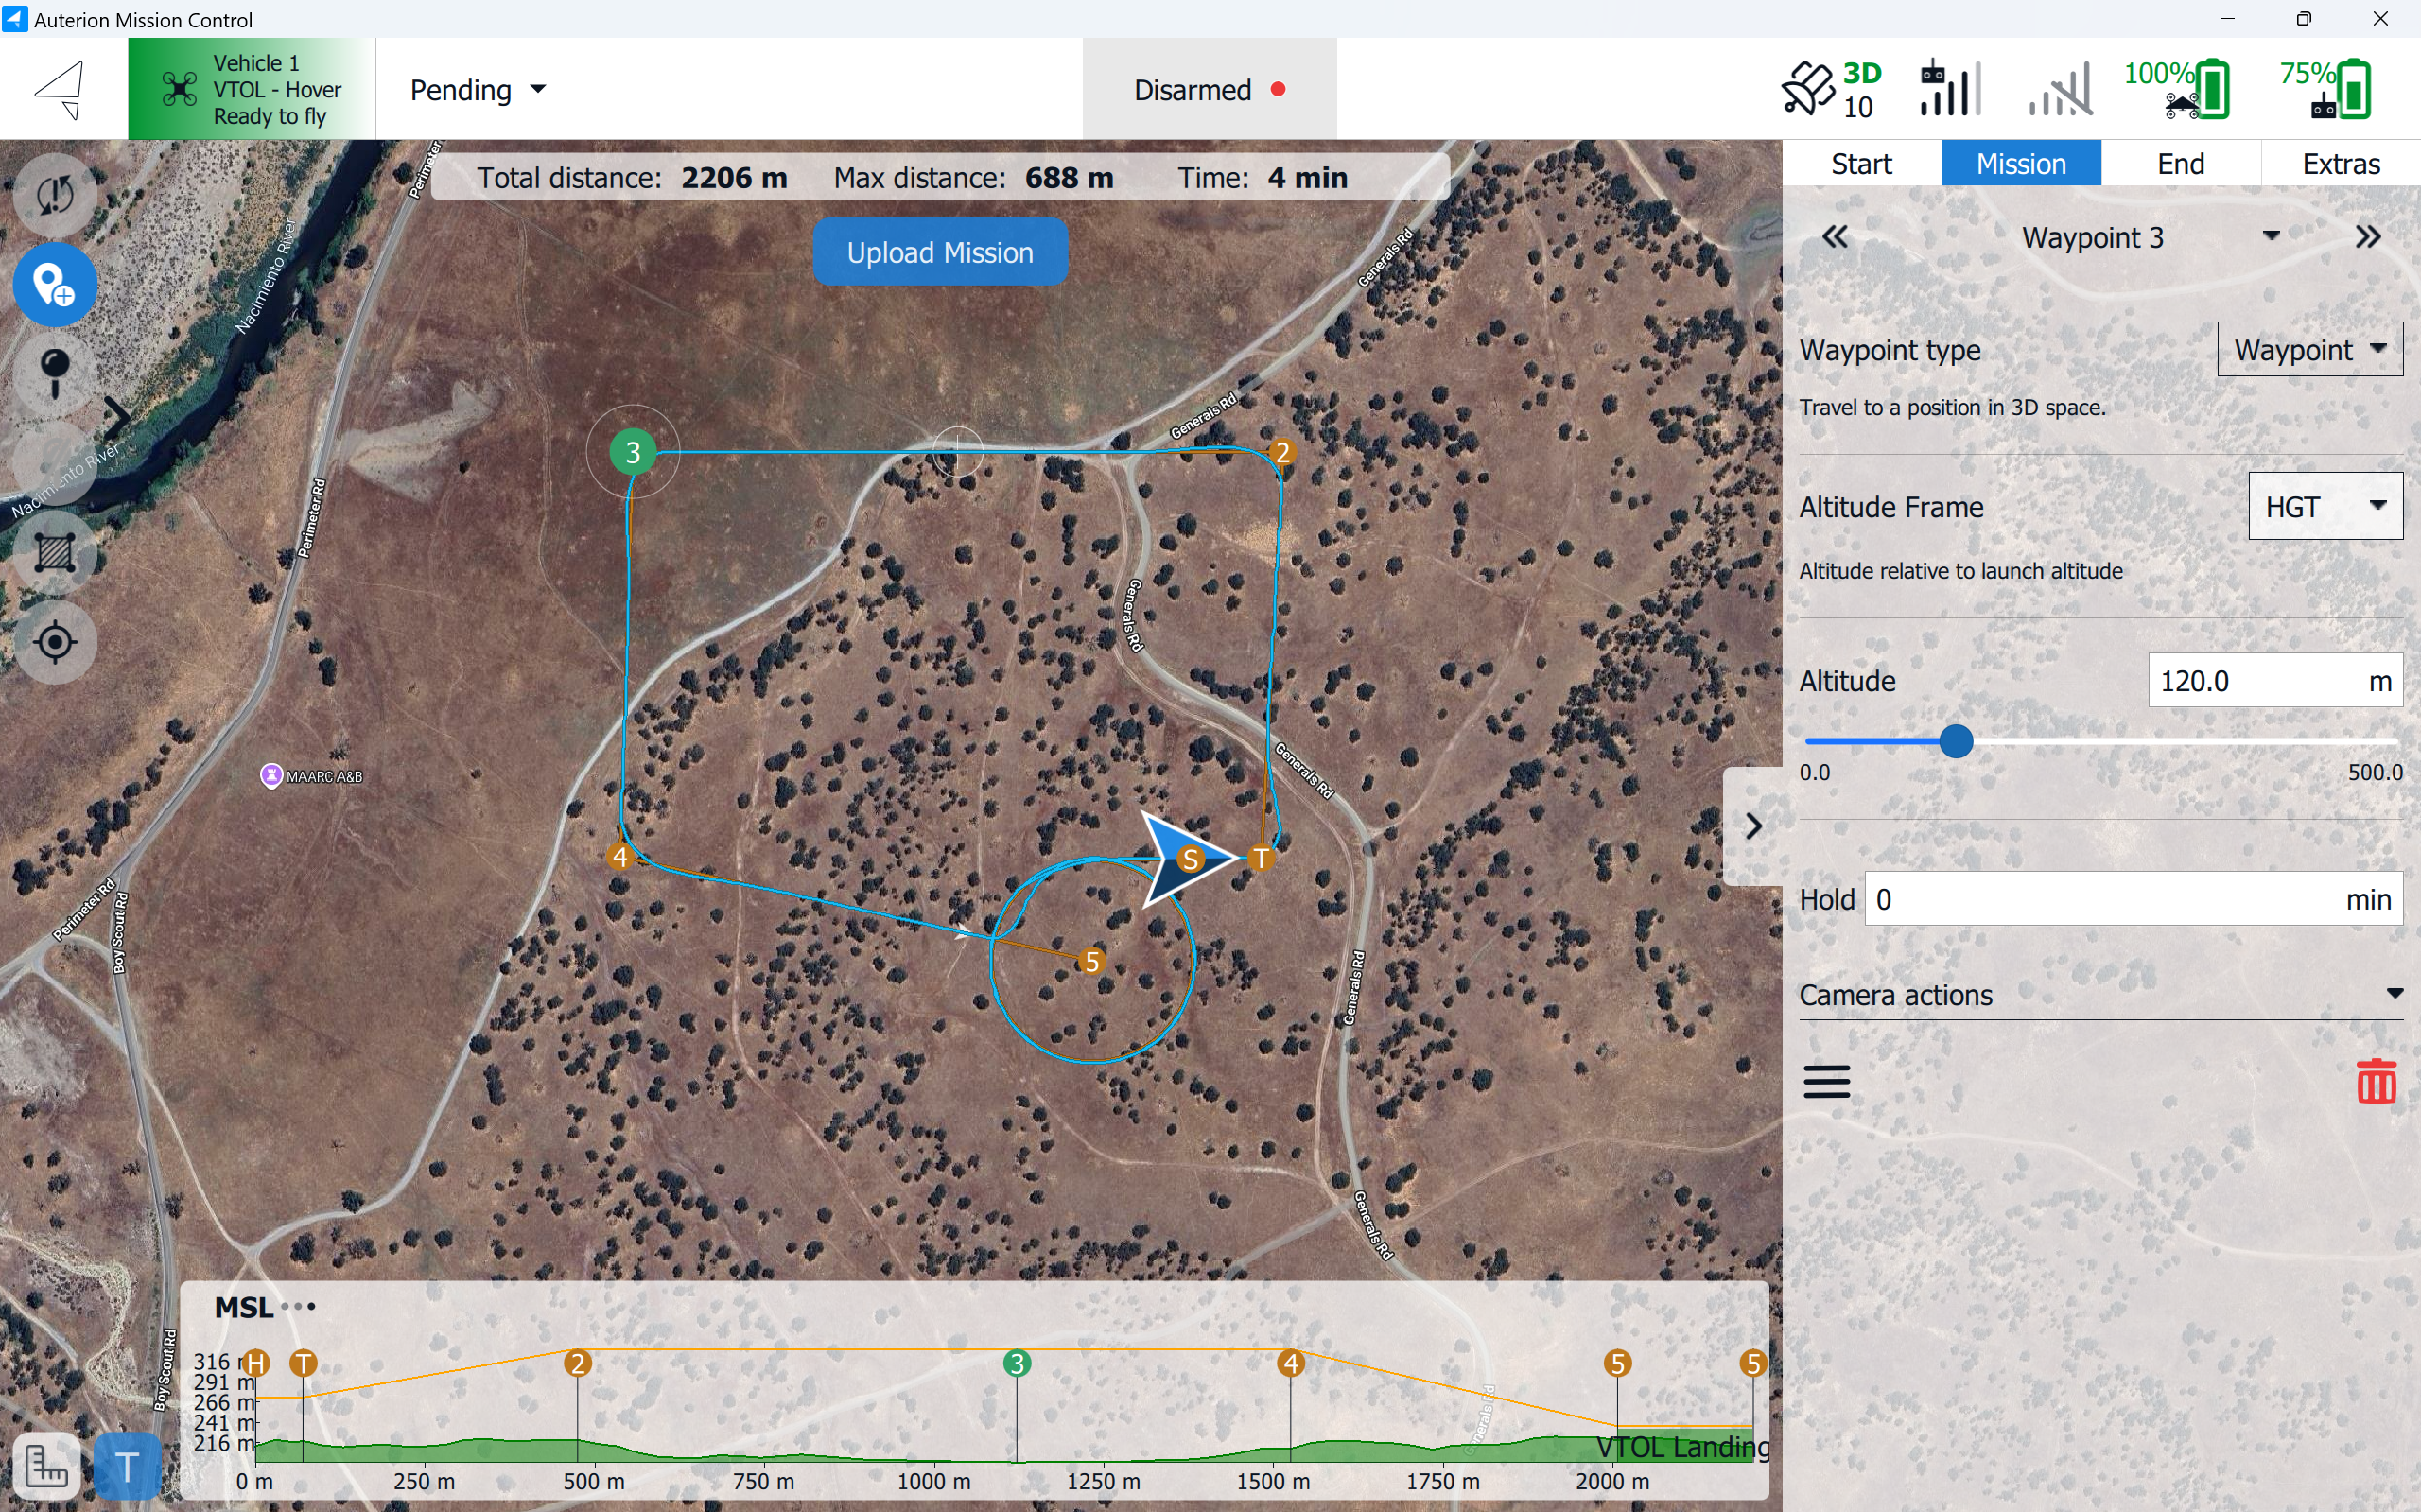Open the GPS satellite status indicator

1830,89
